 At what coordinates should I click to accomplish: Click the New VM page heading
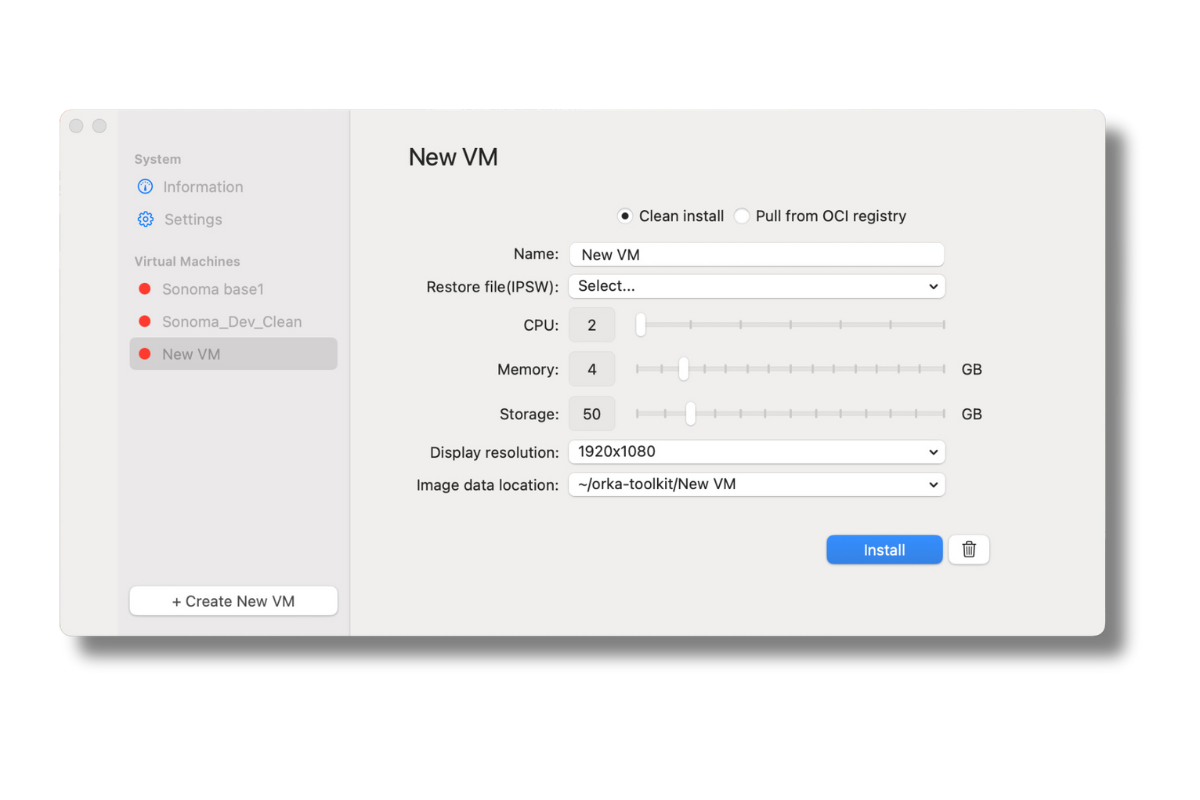453,157
